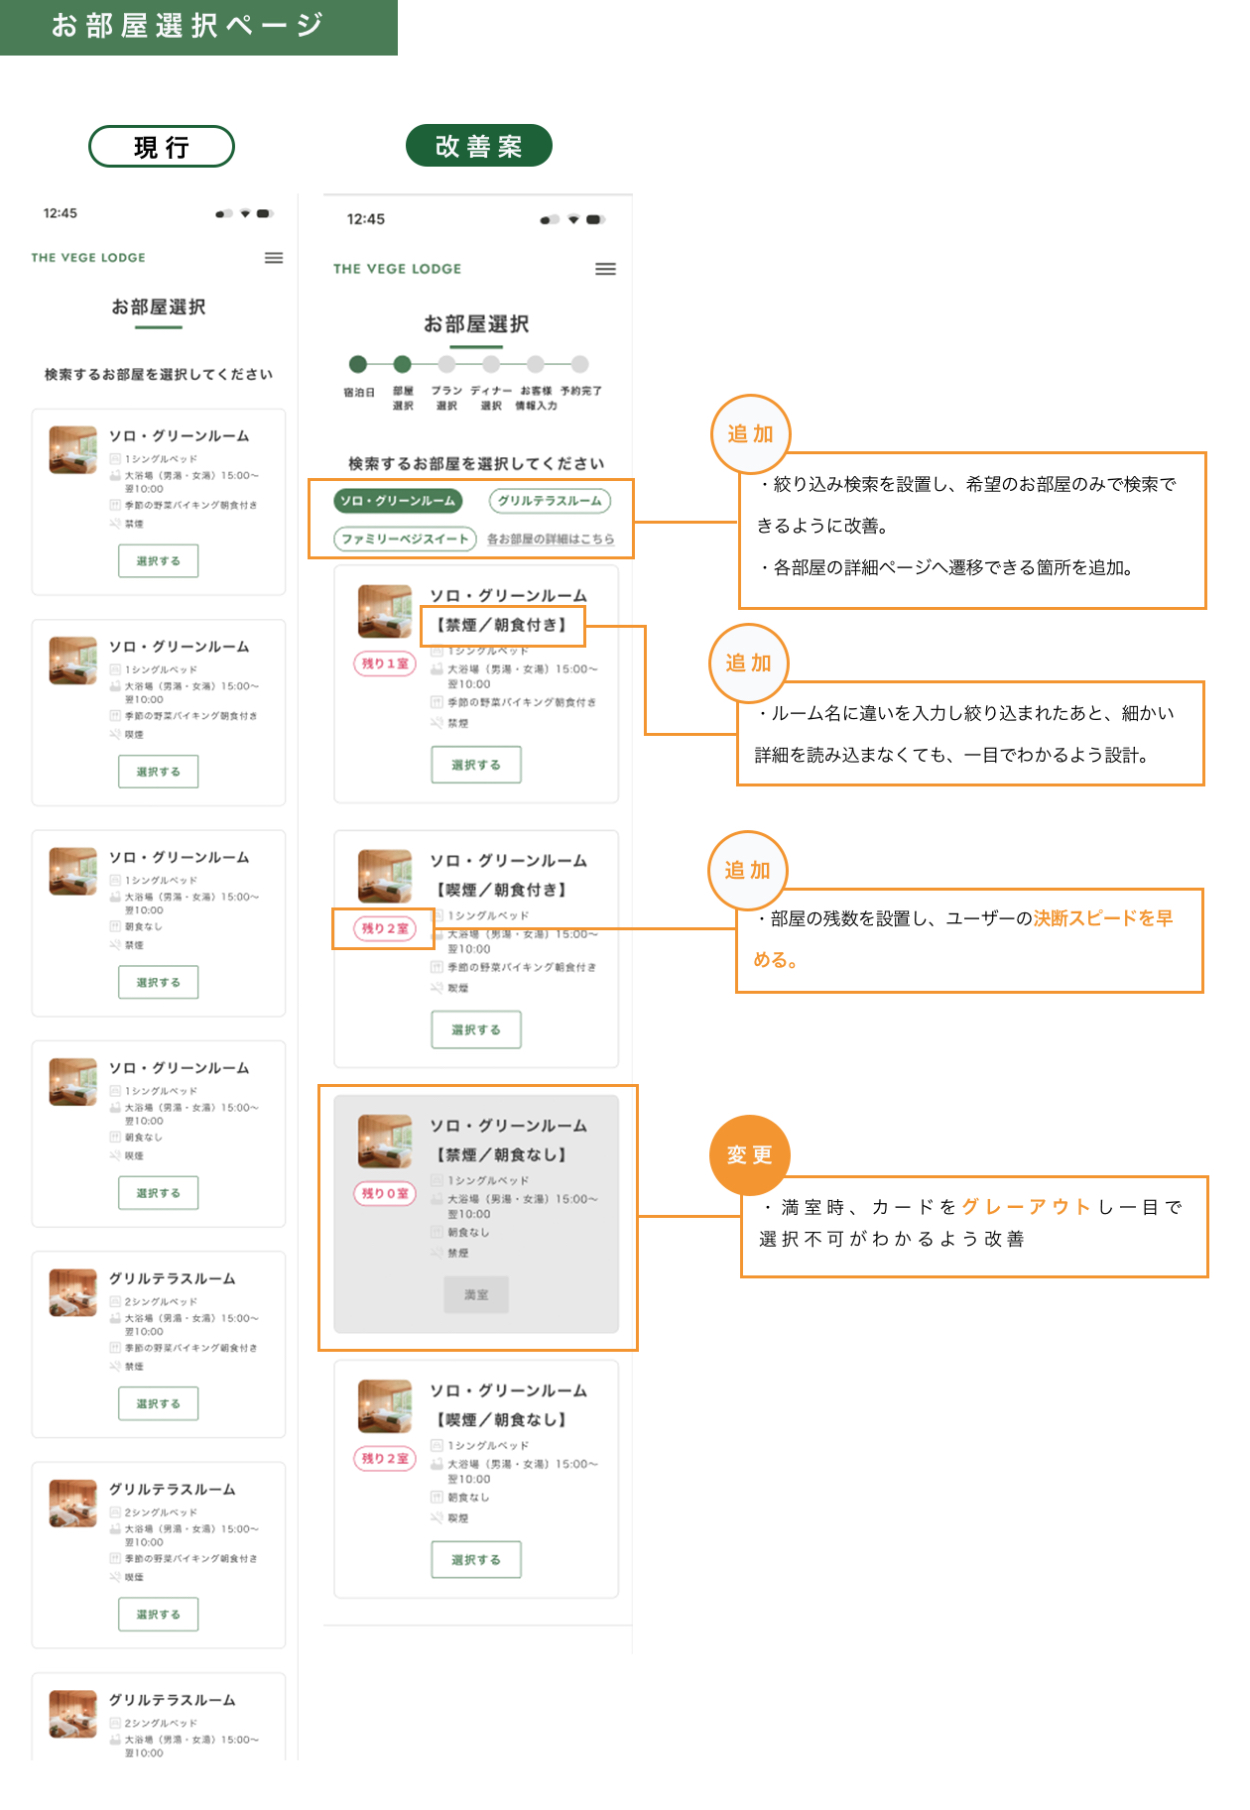Click 選択する on 禁煙／朝食付き room card
The image size is (1250, 1810).
pyautogui.click(x=476, y=765)
